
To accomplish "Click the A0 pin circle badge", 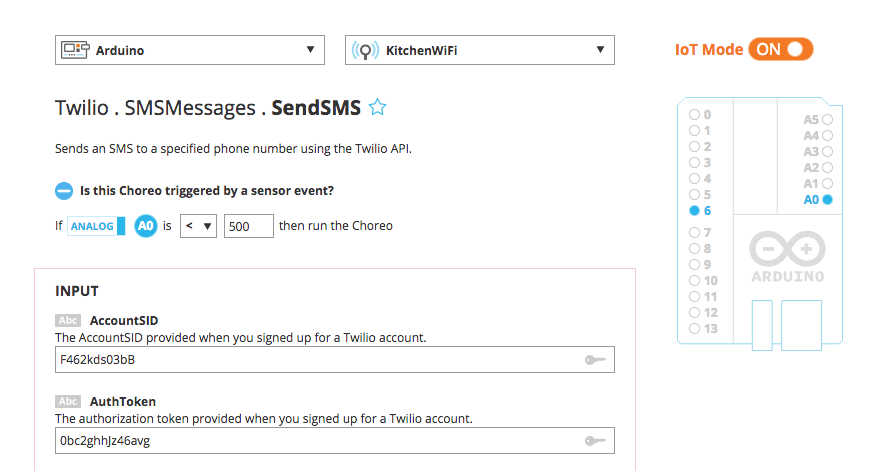I will coord(146,226).
